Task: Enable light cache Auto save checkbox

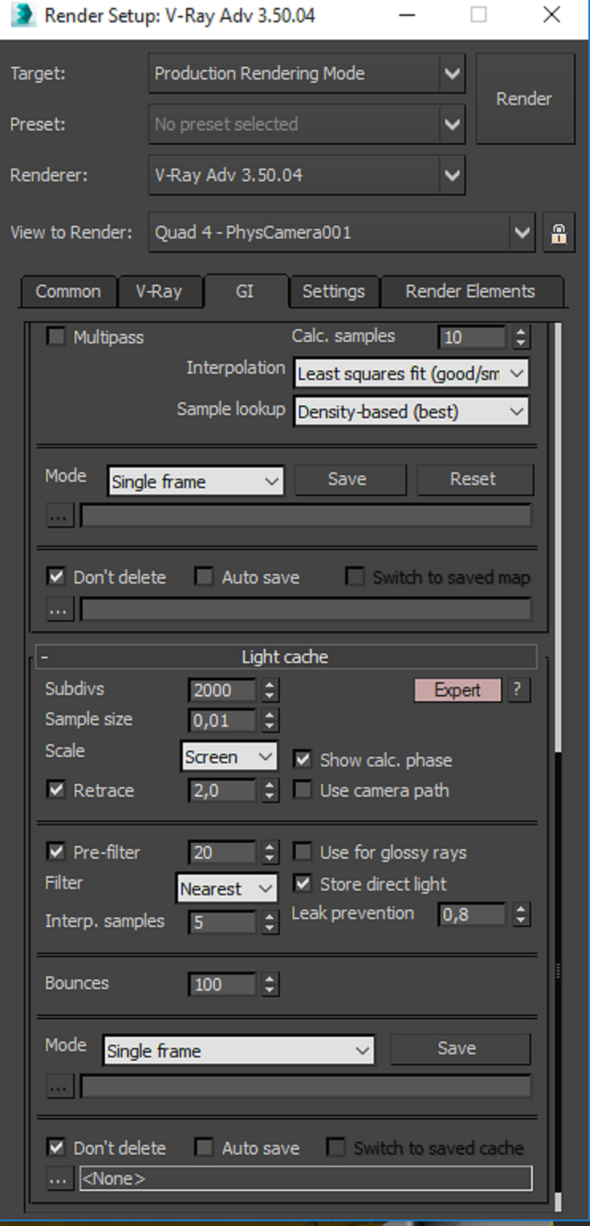Action: (x=204, y=1148)
